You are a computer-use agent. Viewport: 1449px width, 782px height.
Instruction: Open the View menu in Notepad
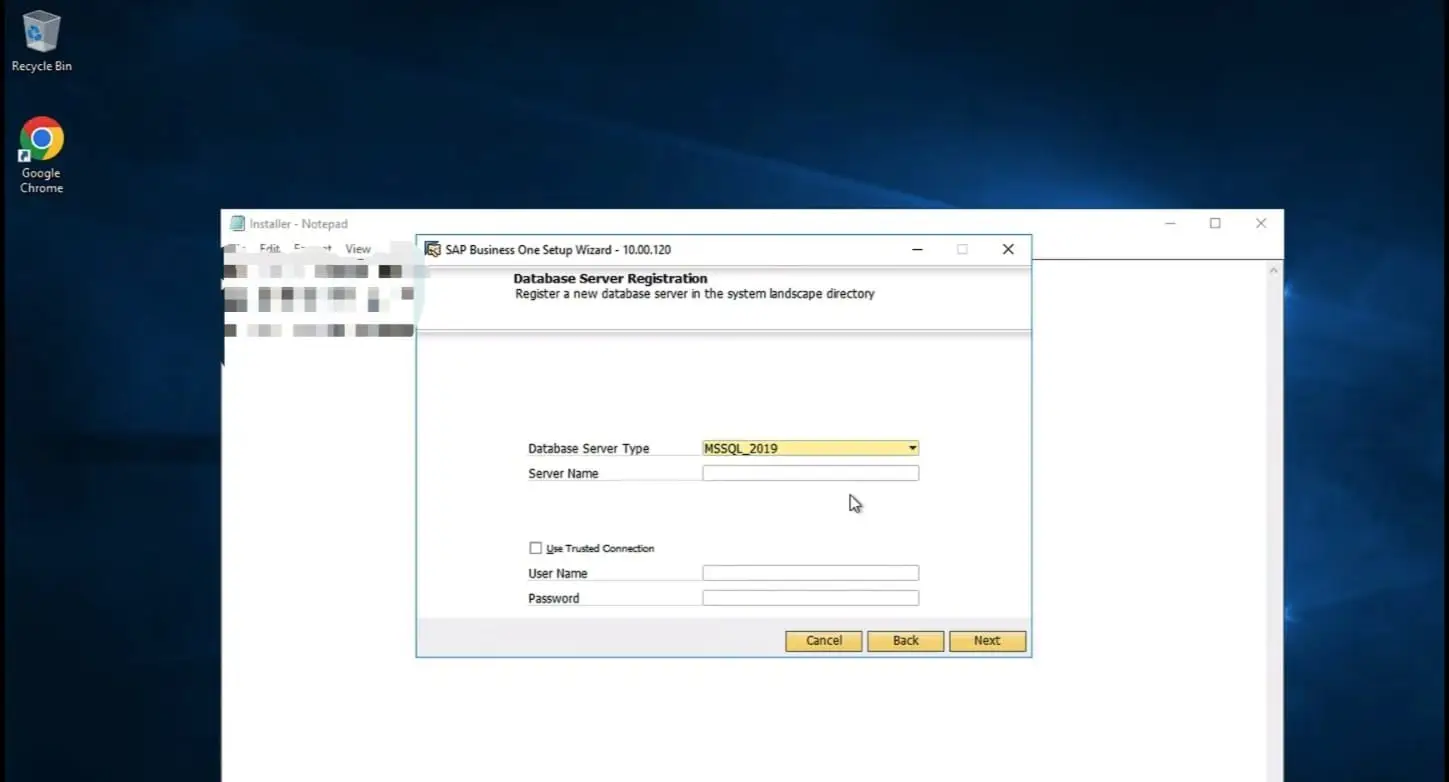(358, 249)
